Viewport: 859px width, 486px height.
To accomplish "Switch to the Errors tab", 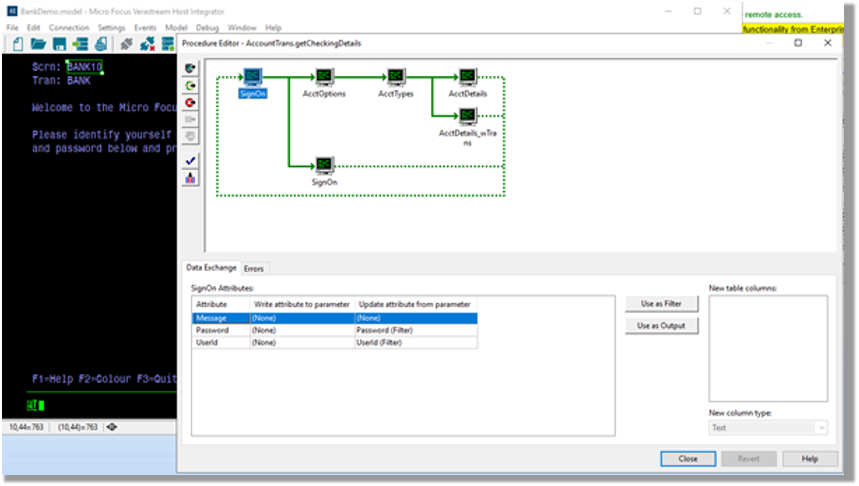I will (x=254, y=268).
